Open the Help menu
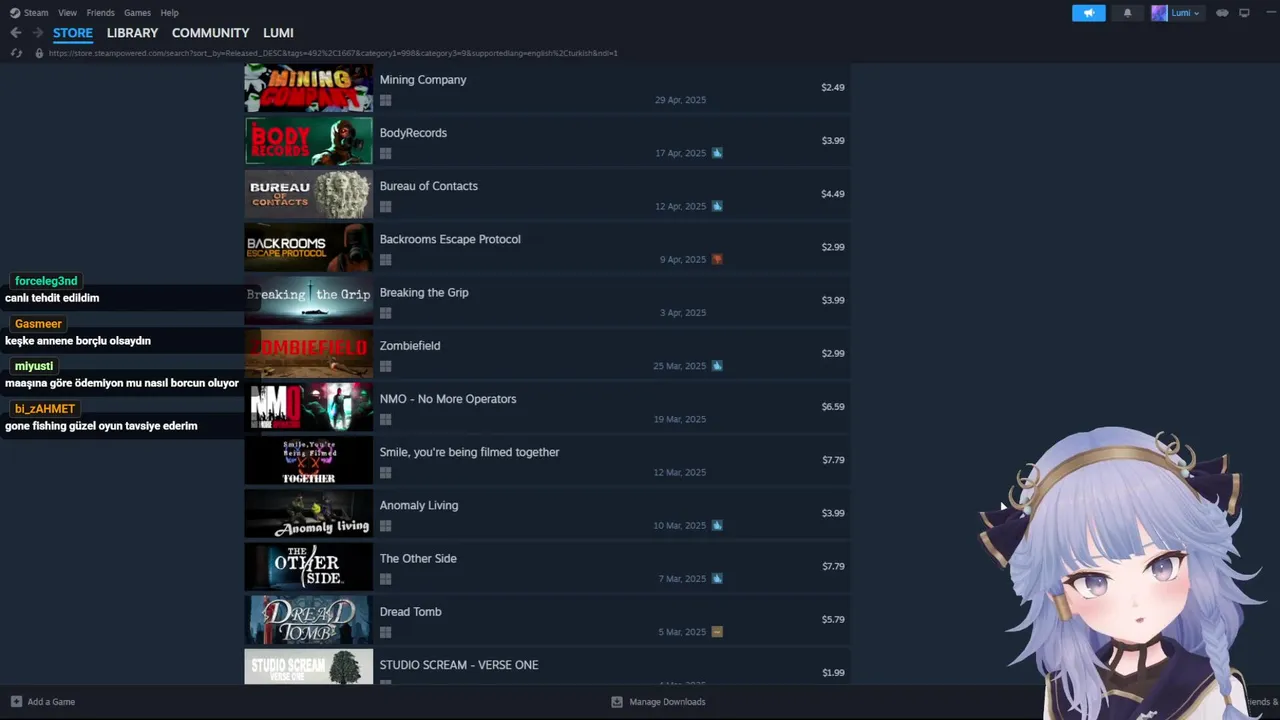This screenshot has width=1280, height=720. (169, 13)
